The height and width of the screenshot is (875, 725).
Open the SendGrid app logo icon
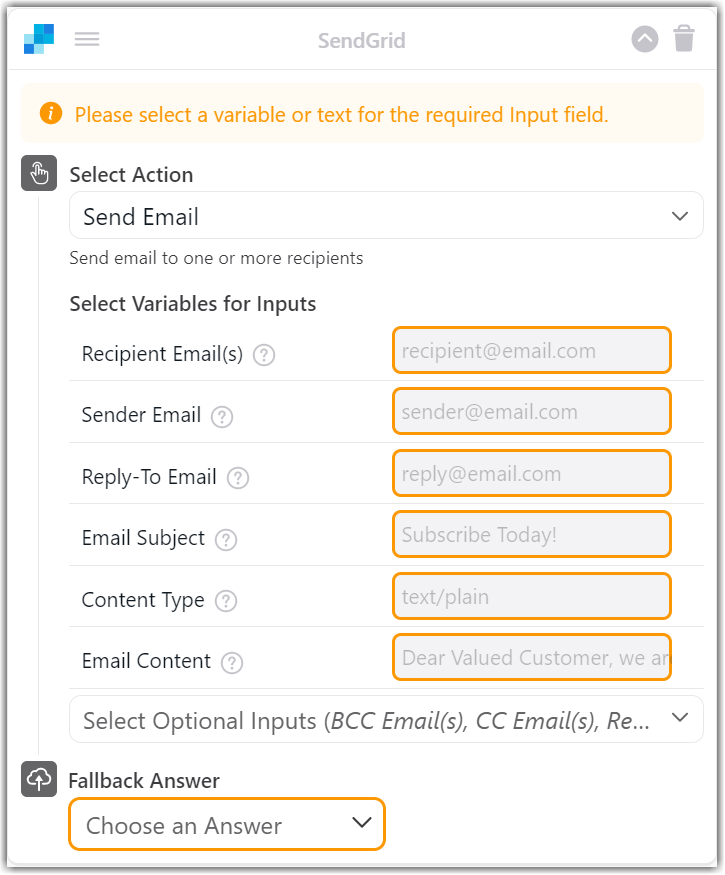click(x=37, y=38)
